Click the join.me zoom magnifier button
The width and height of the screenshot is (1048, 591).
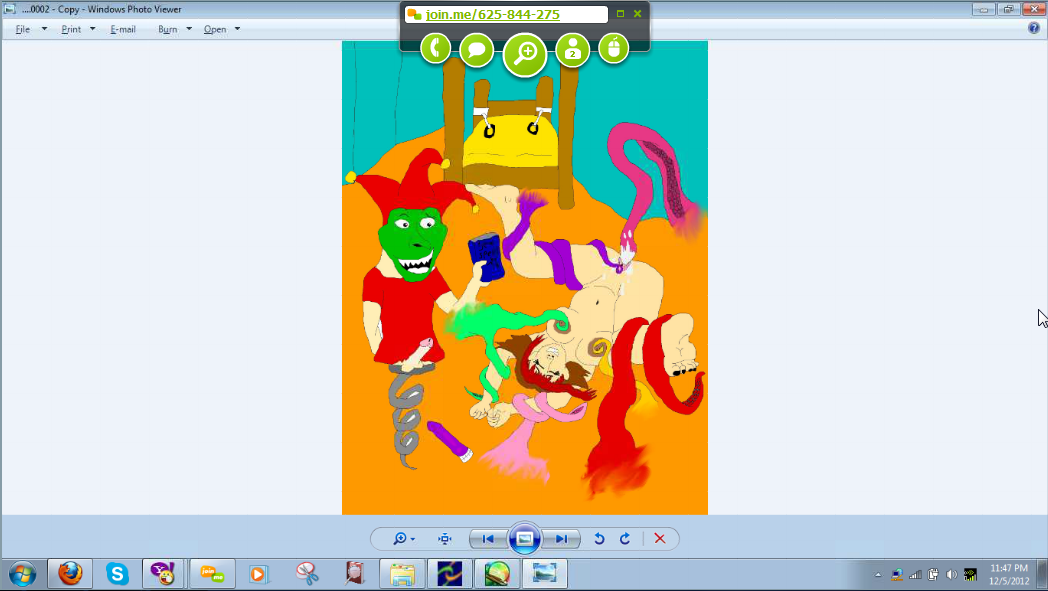tap(525, 54)
